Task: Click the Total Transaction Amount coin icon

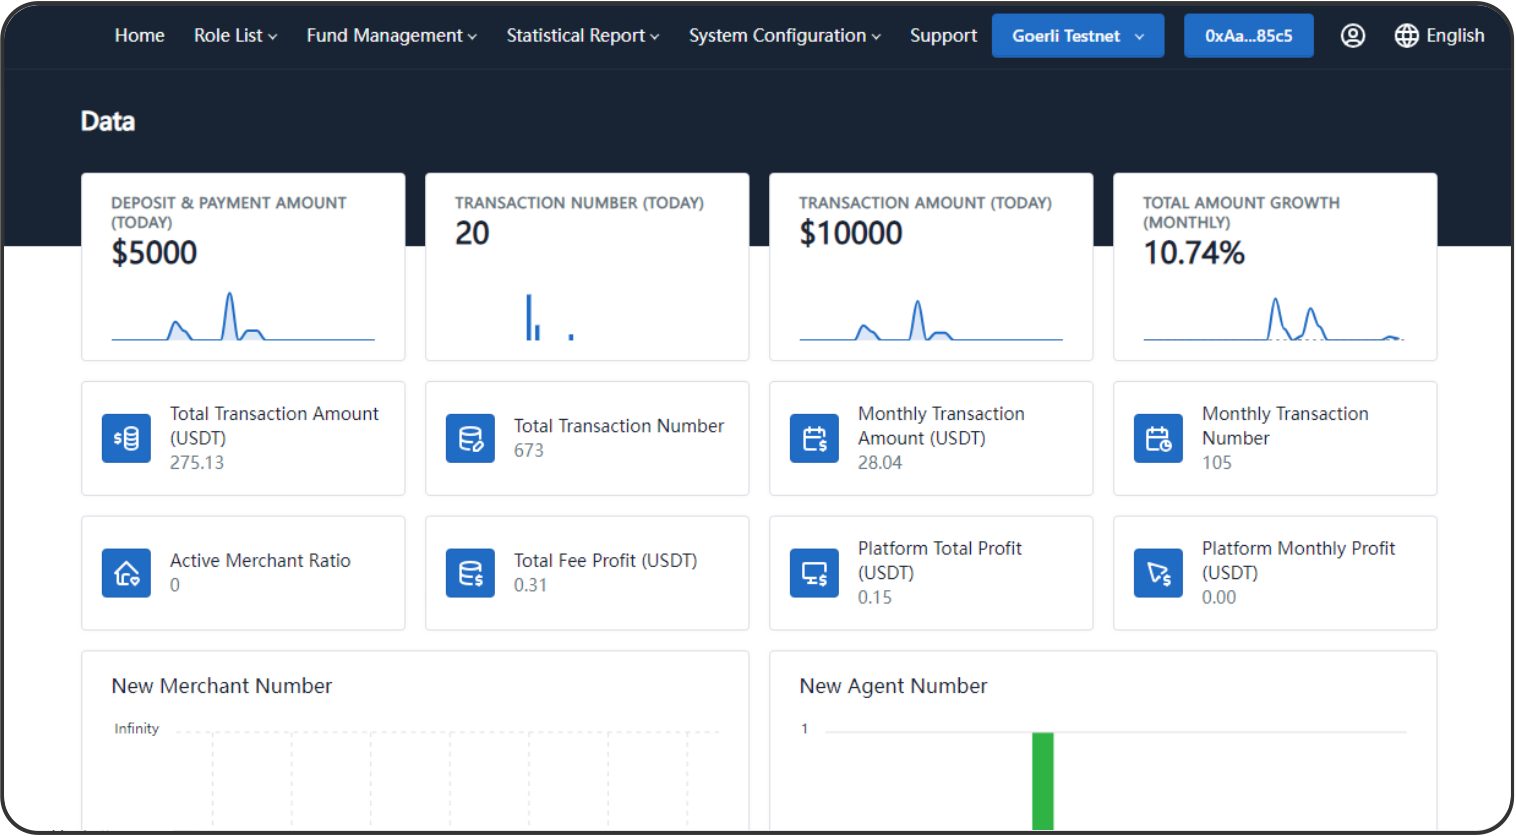Action: click(x=126, y=438)
